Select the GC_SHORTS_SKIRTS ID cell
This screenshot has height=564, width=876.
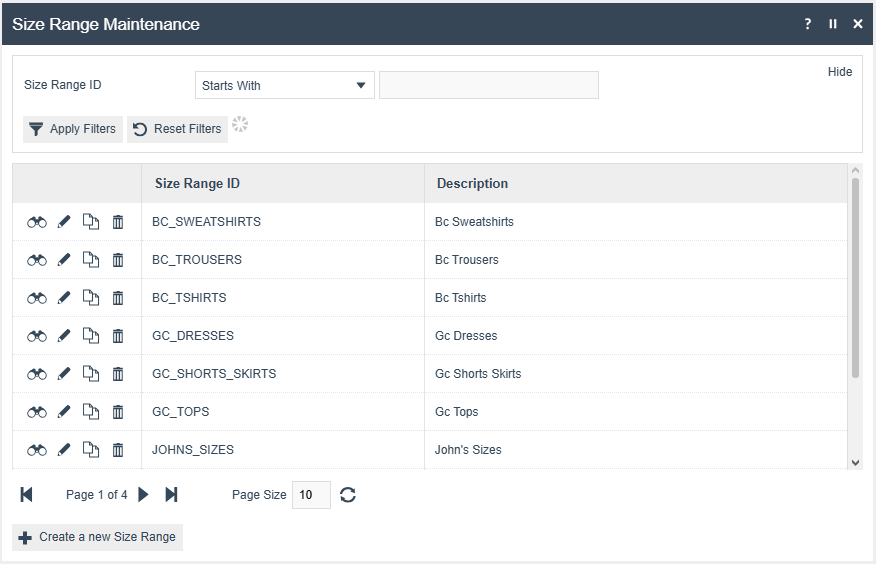click(x=283, y=374)
